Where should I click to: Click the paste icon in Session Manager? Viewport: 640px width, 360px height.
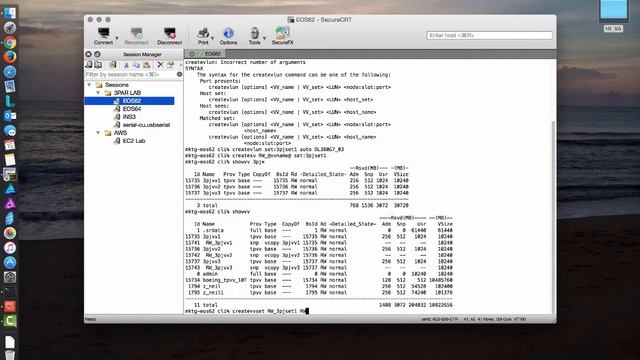[146, 64]
